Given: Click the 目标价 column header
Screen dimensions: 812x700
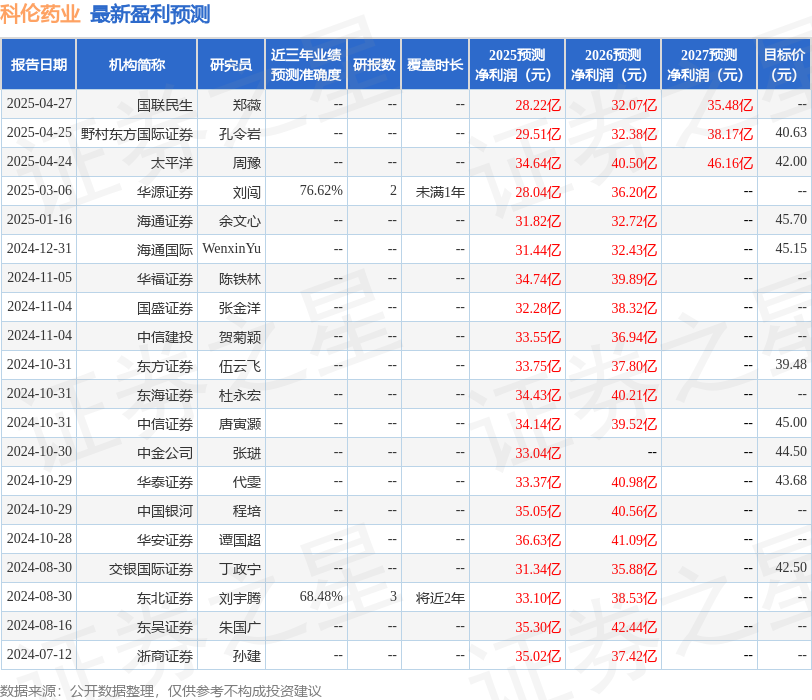Looking at the screenshot, I should pyautogui.click(x=784, y=64).
